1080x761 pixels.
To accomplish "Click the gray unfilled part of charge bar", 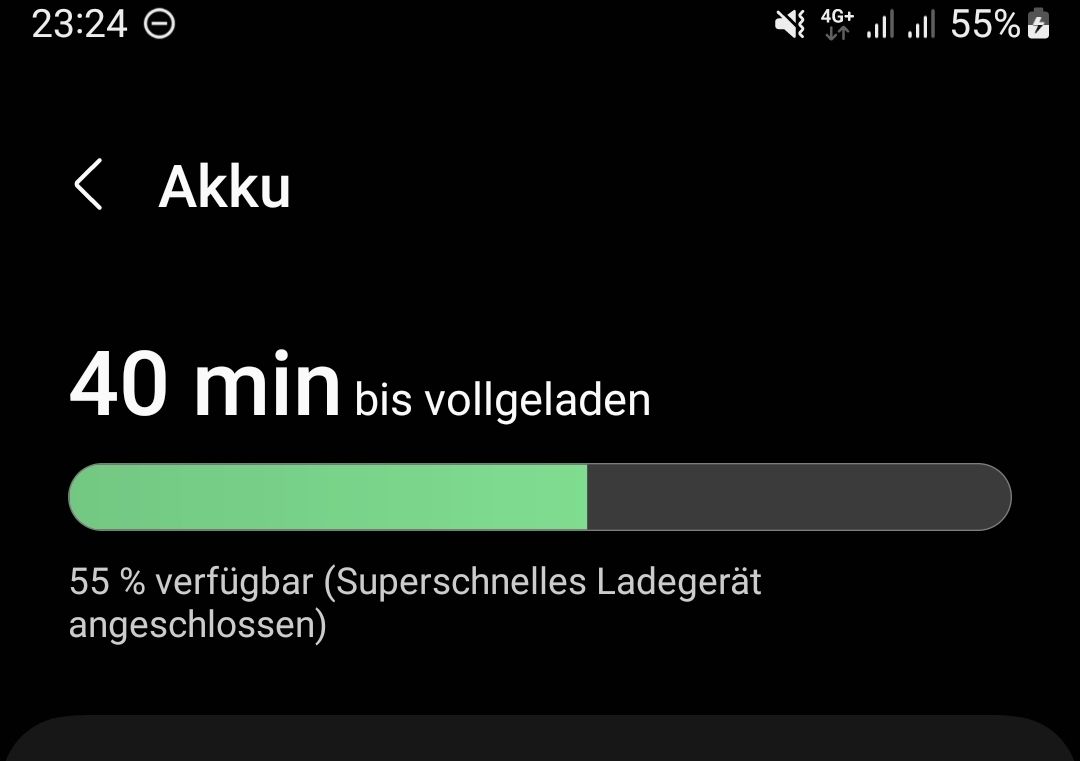I will pyautogui.click(x=799, y=497).
